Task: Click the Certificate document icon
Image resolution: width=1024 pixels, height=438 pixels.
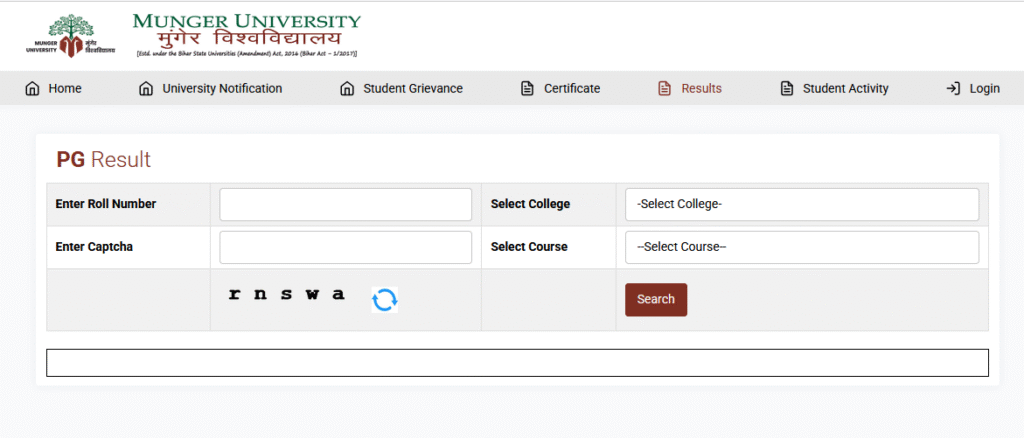Action: point(527,89)
